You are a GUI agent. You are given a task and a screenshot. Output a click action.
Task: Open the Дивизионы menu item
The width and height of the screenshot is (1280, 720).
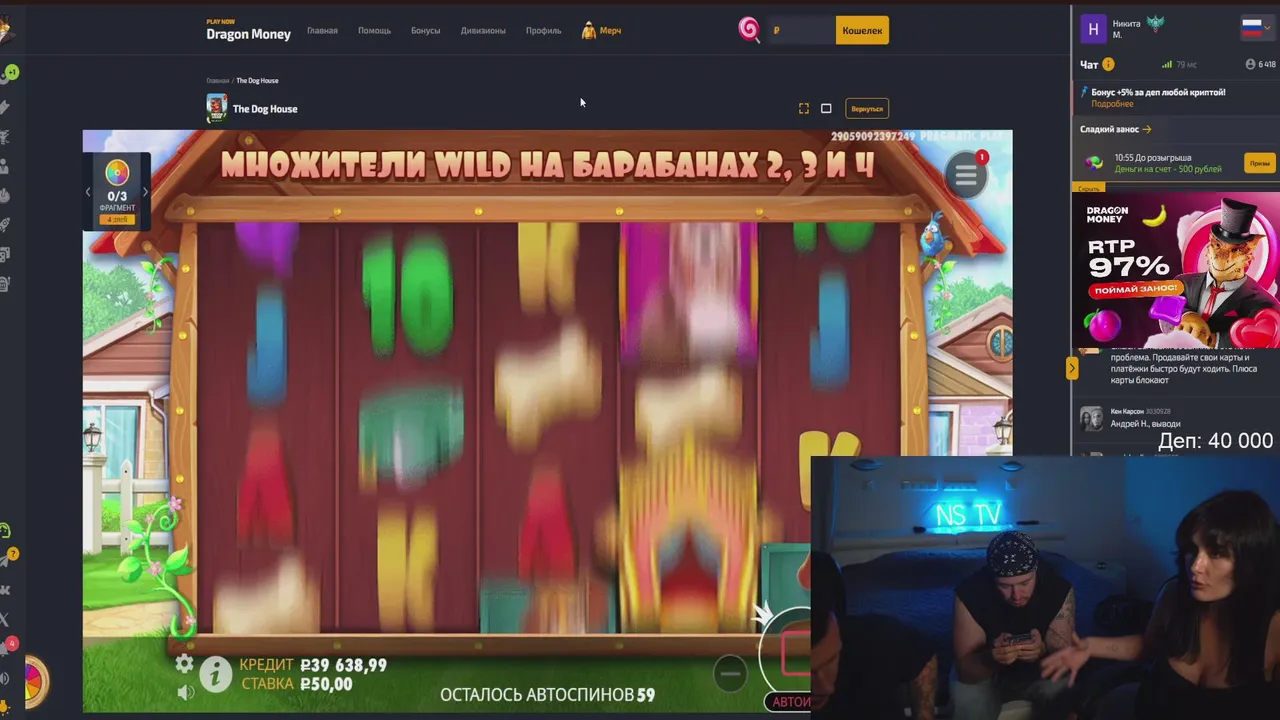483,30
